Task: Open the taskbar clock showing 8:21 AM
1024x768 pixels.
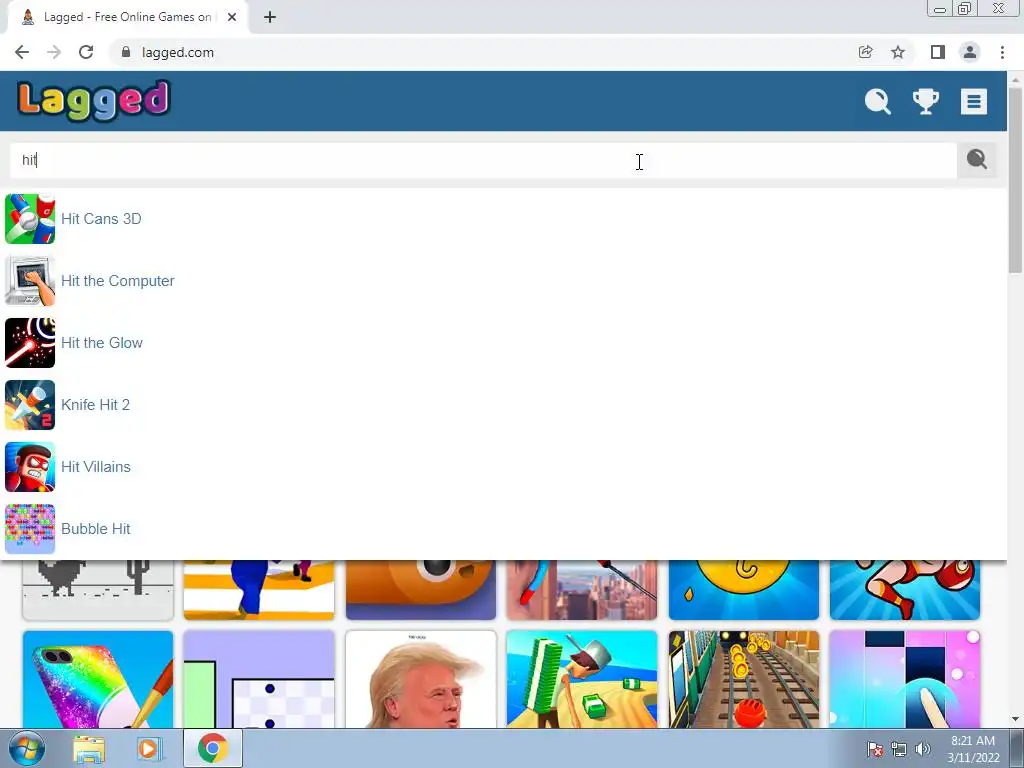Action: point(973,749)
